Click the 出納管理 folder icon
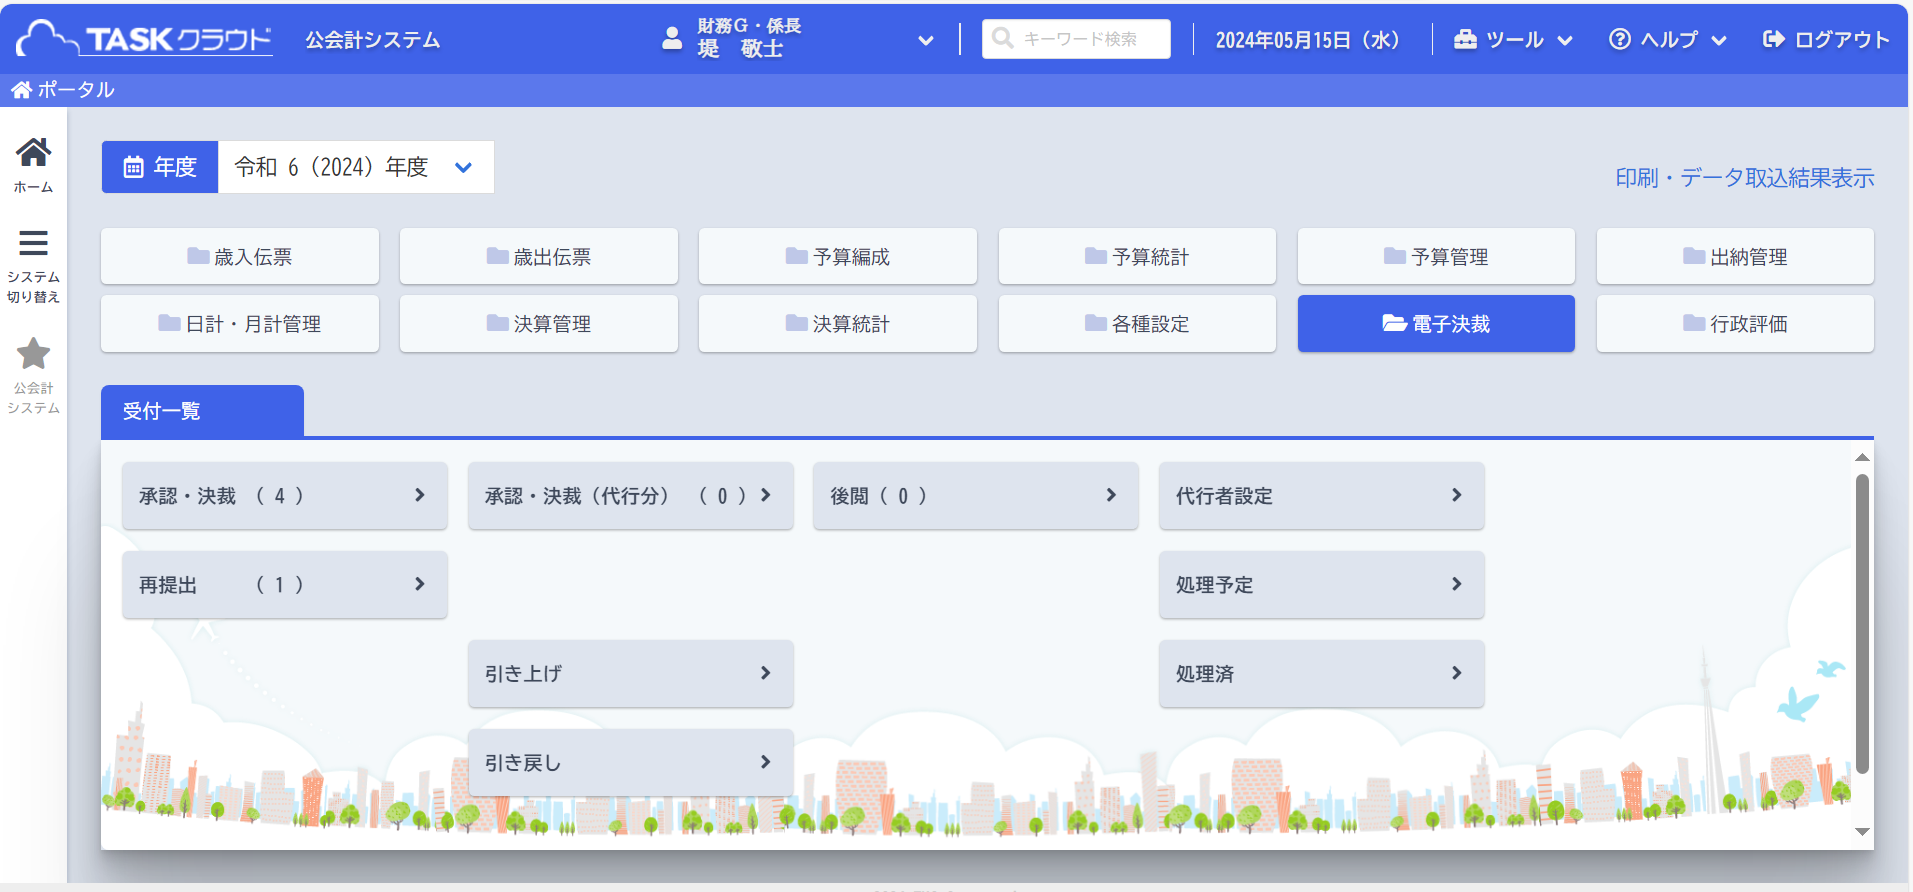 tap(1694, 256)
